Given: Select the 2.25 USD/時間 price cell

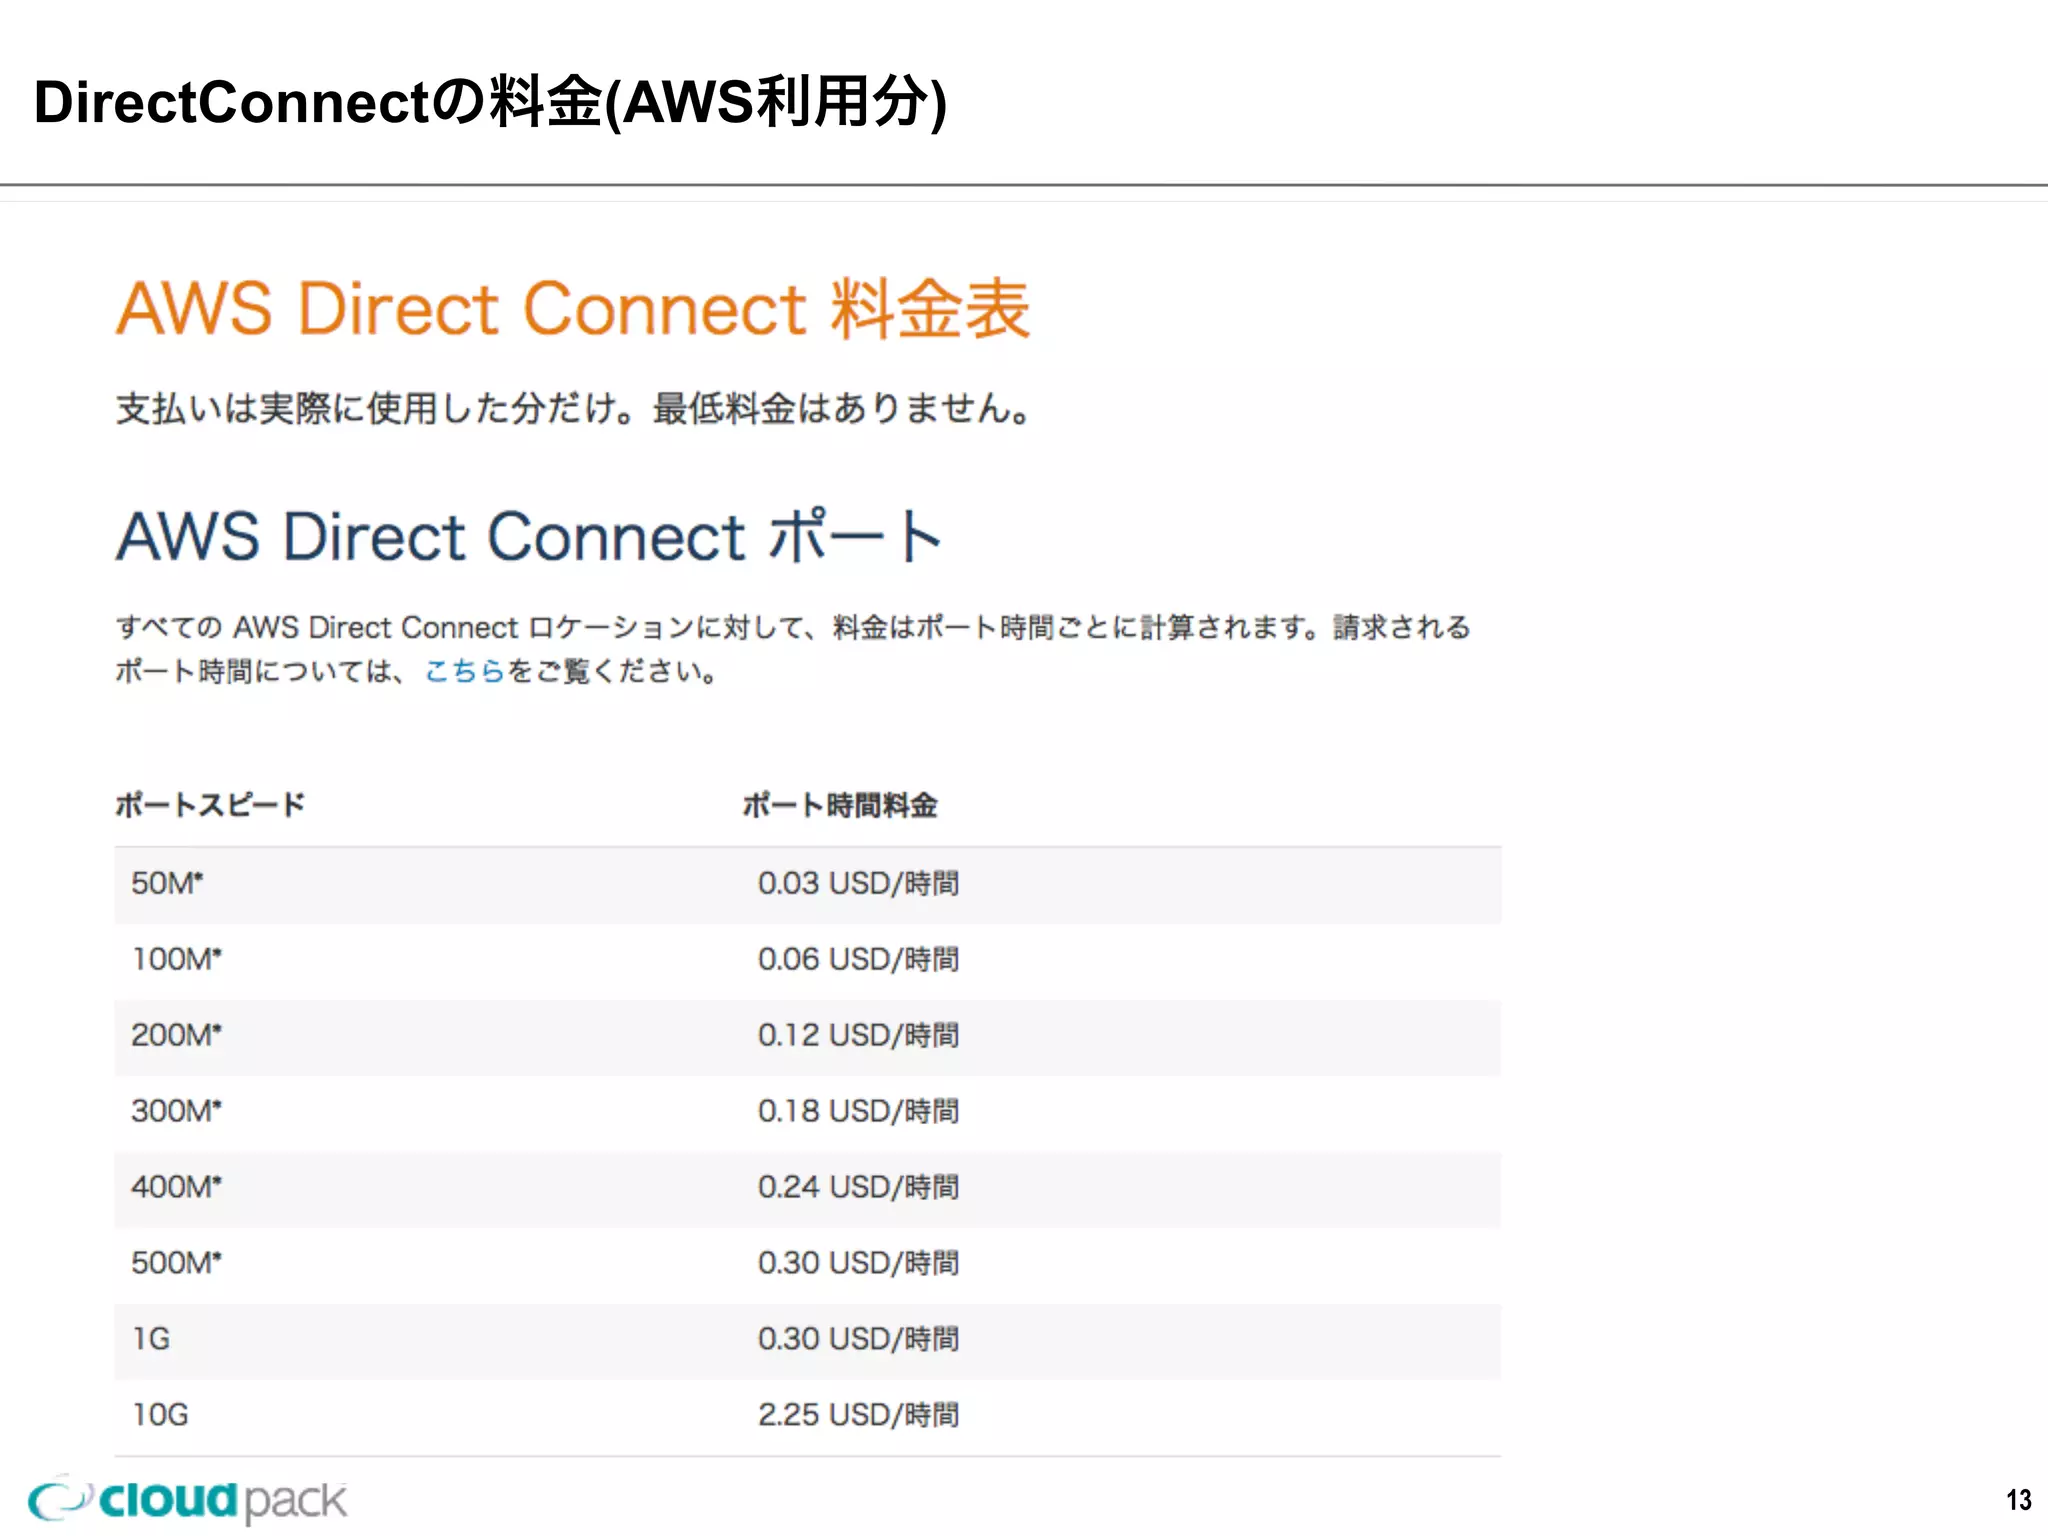Looking at the screenshot, I should 858,1415.
